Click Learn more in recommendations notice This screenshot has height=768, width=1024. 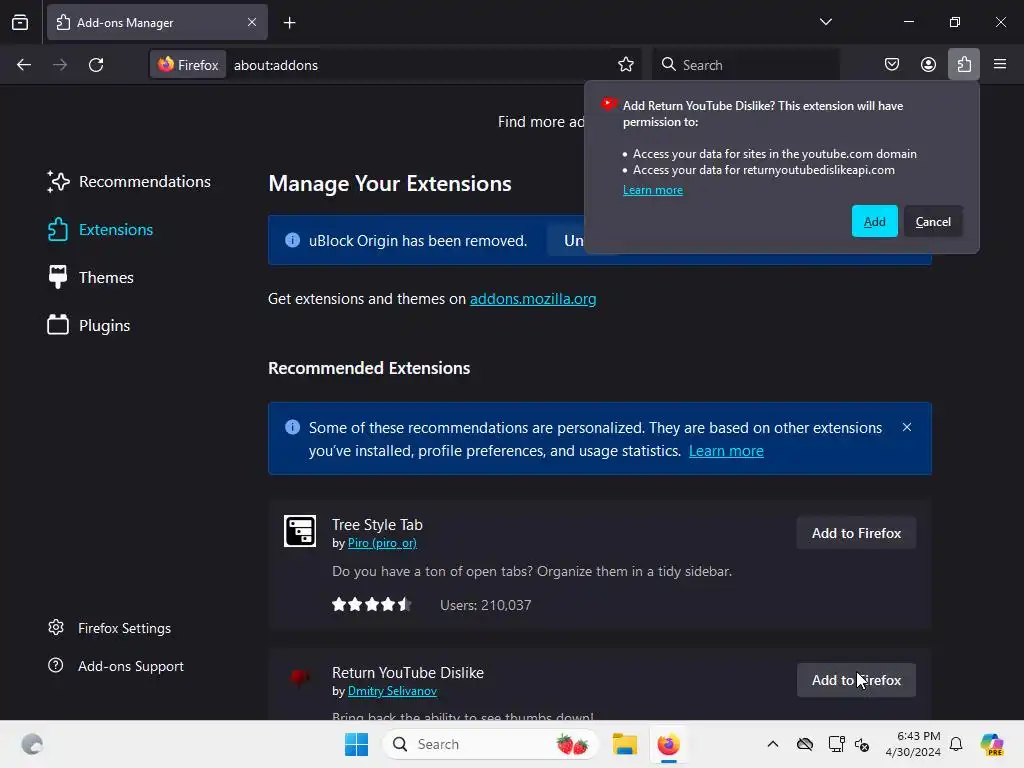[726, 451]
